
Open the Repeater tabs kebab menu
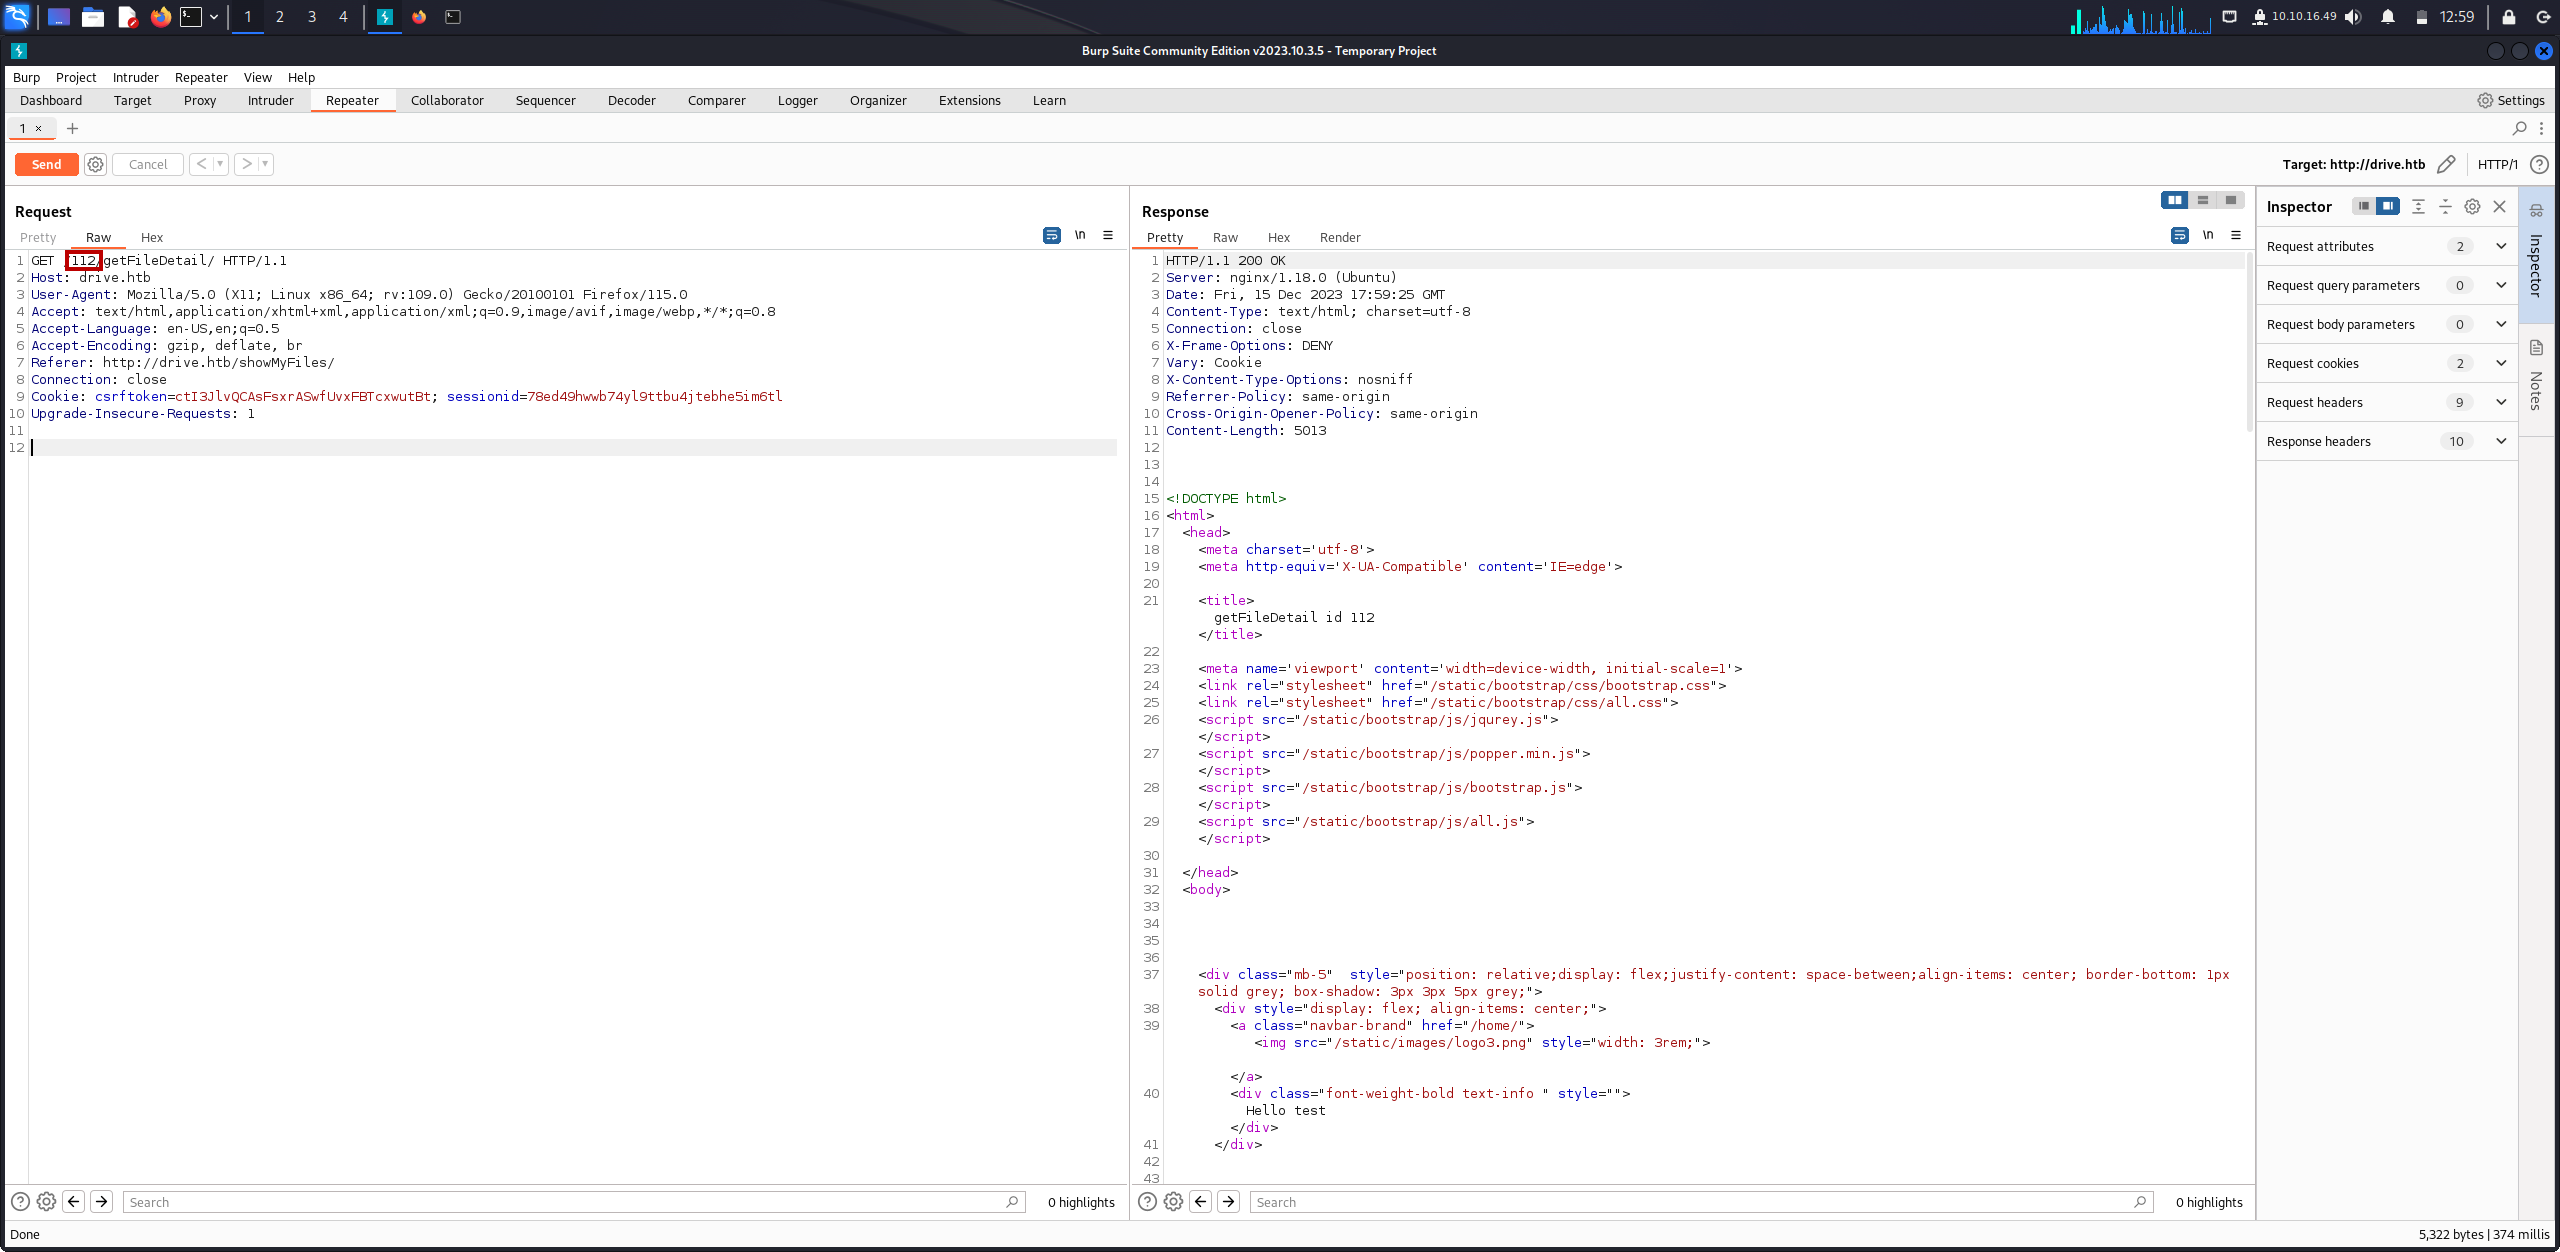click(2541, 128)
